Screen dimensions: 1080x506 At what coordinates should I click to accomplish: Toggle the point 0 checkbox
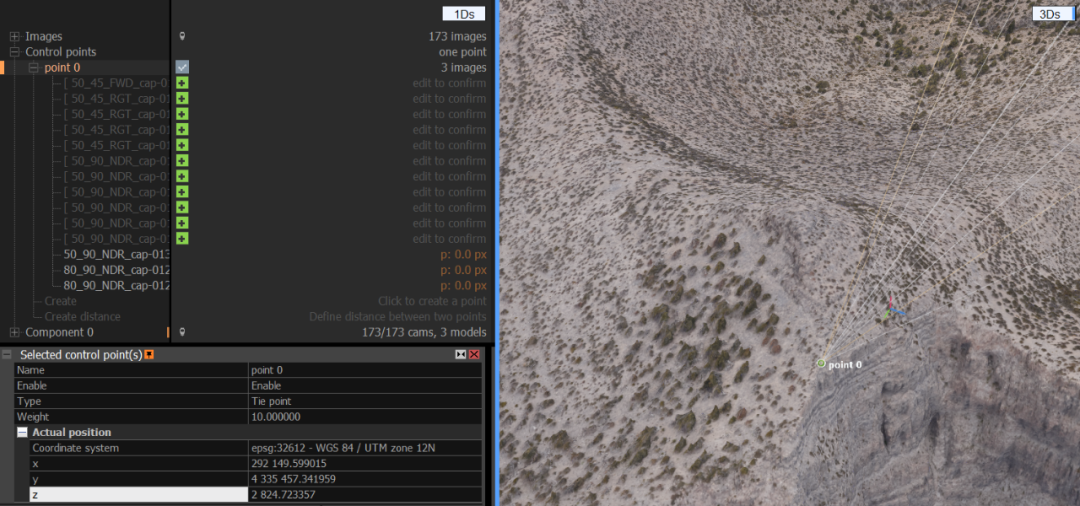click(182, 67)
